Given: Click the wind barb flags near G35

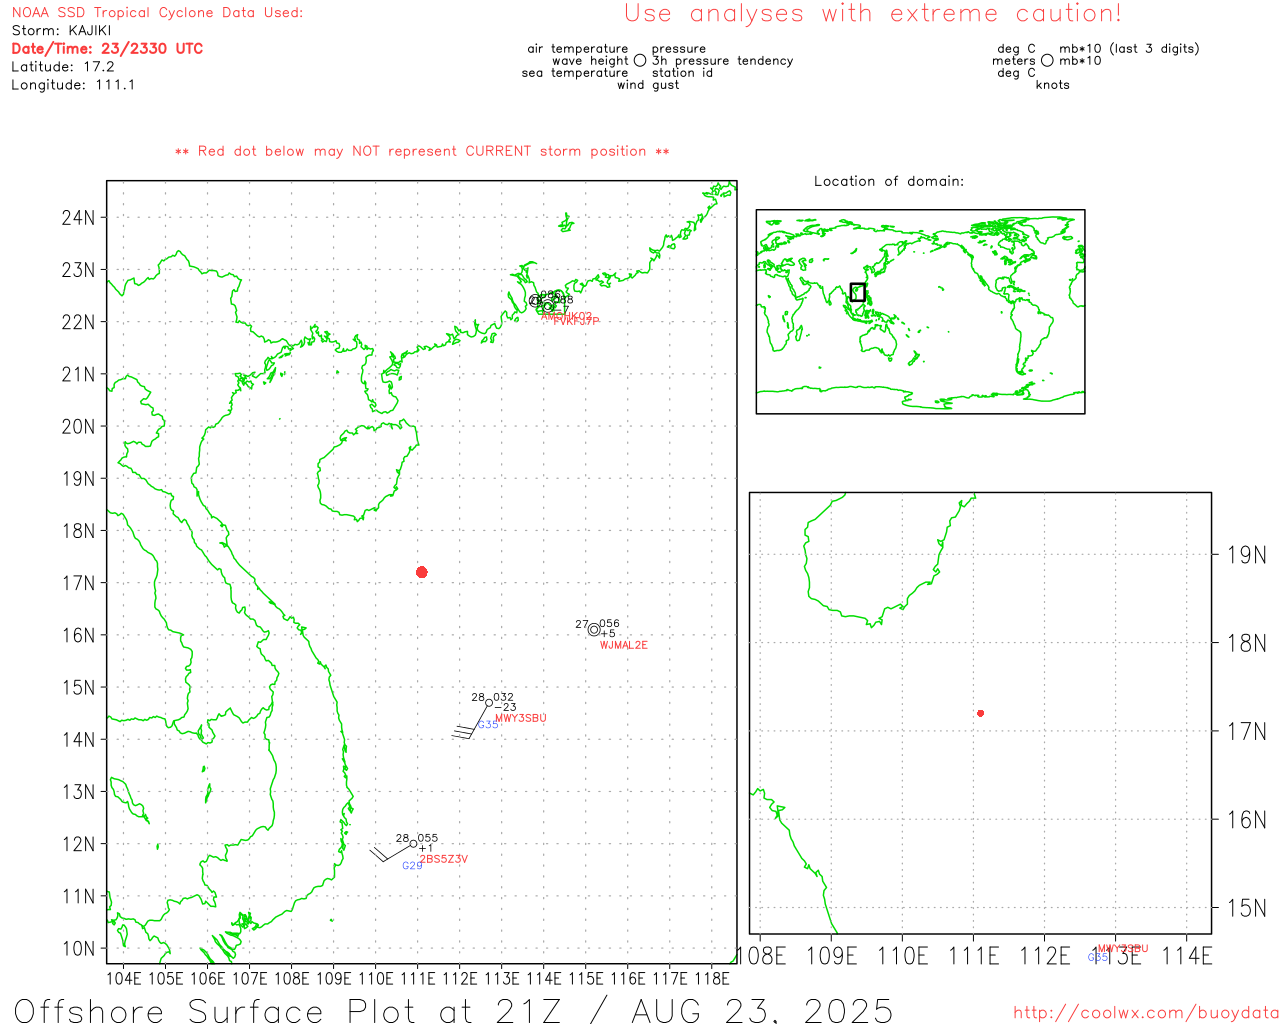Looking at the screenshot, I should pyautogui.click(x=462, y=732).
